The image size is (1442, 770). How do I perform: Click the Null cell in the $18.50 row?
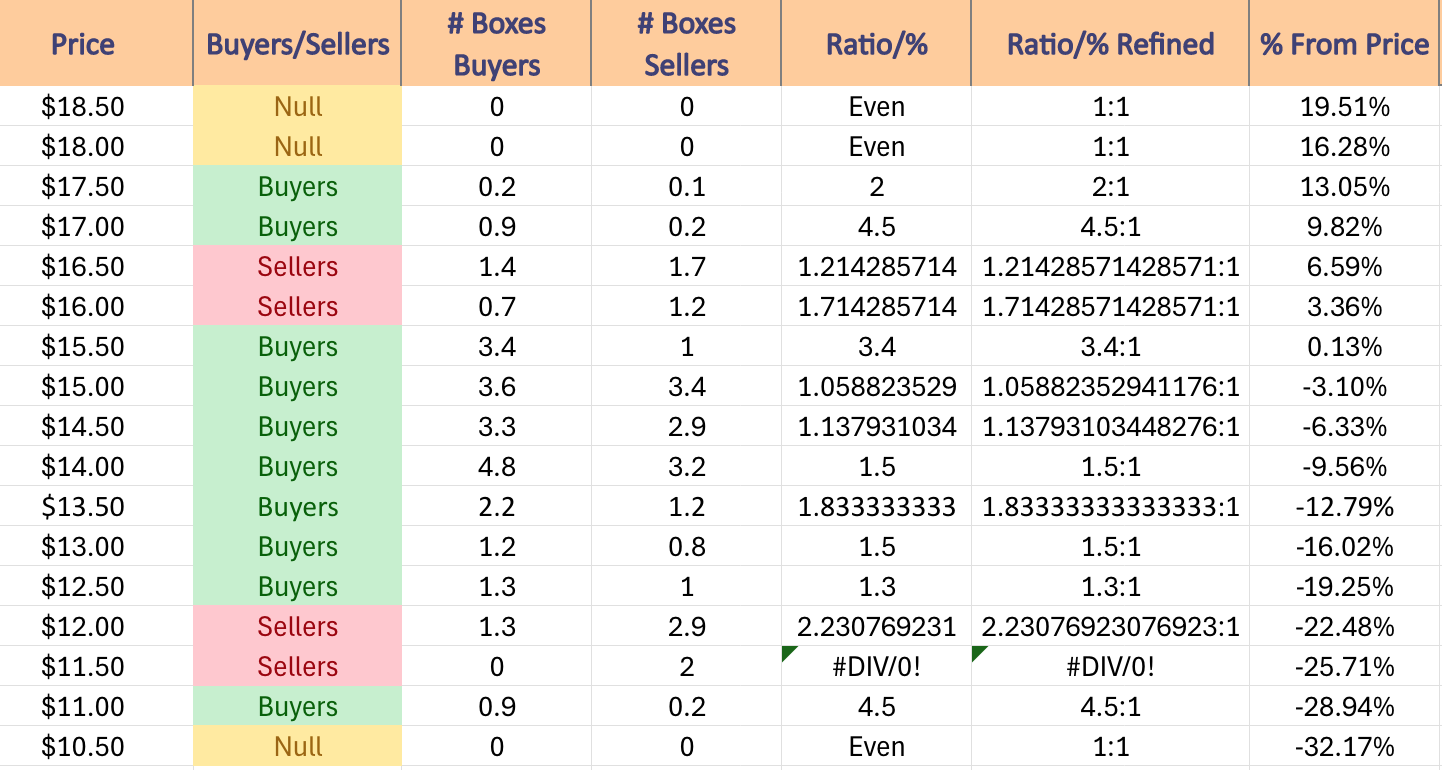[x=298, y=107]
